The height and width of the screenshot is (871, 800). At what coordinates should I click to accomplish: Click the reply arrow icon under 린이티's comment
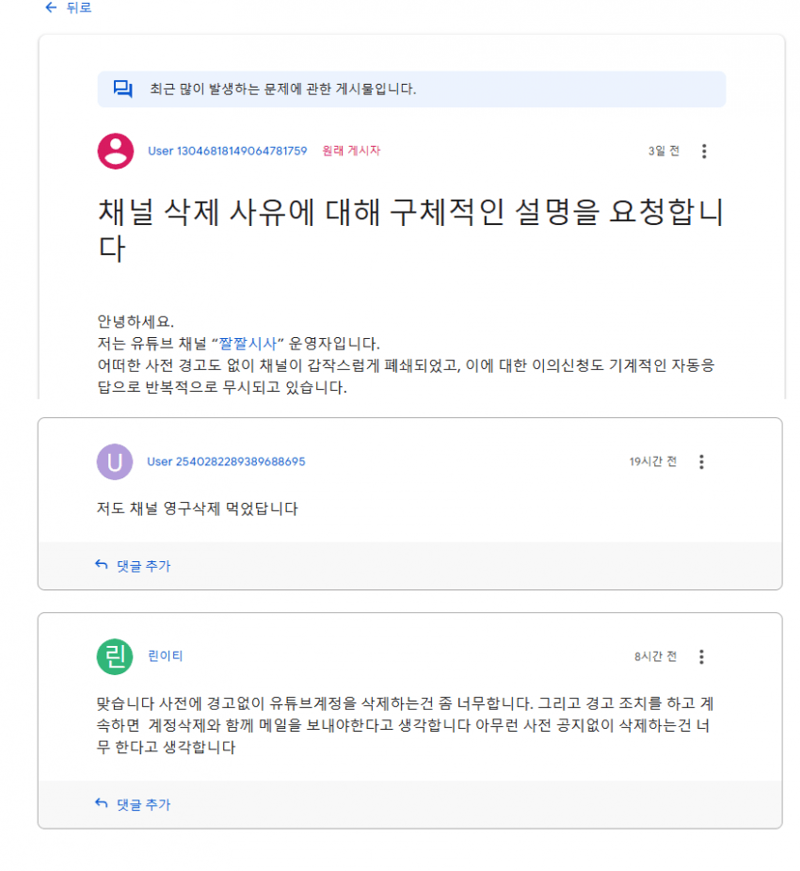[99, 804]
